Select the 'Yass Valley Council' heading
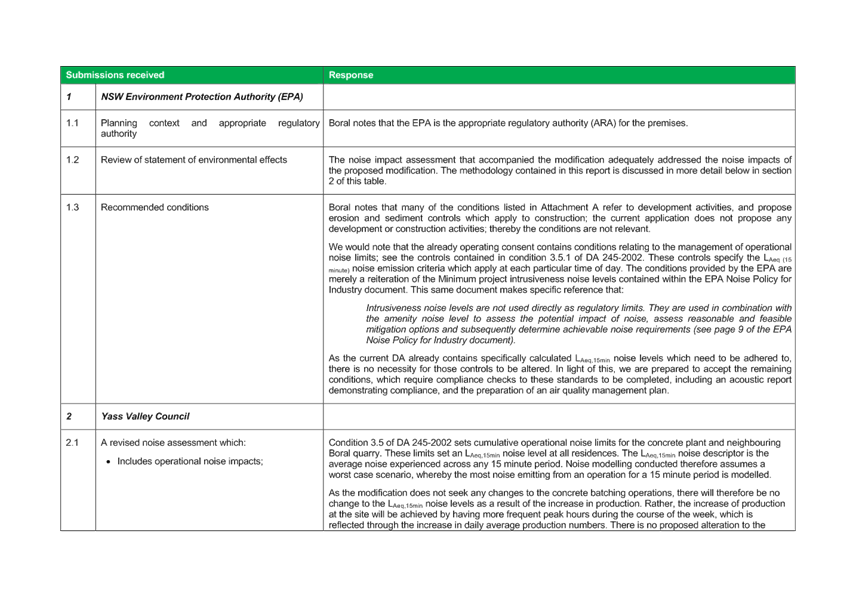The image size is (856, 599). [145, 416]
